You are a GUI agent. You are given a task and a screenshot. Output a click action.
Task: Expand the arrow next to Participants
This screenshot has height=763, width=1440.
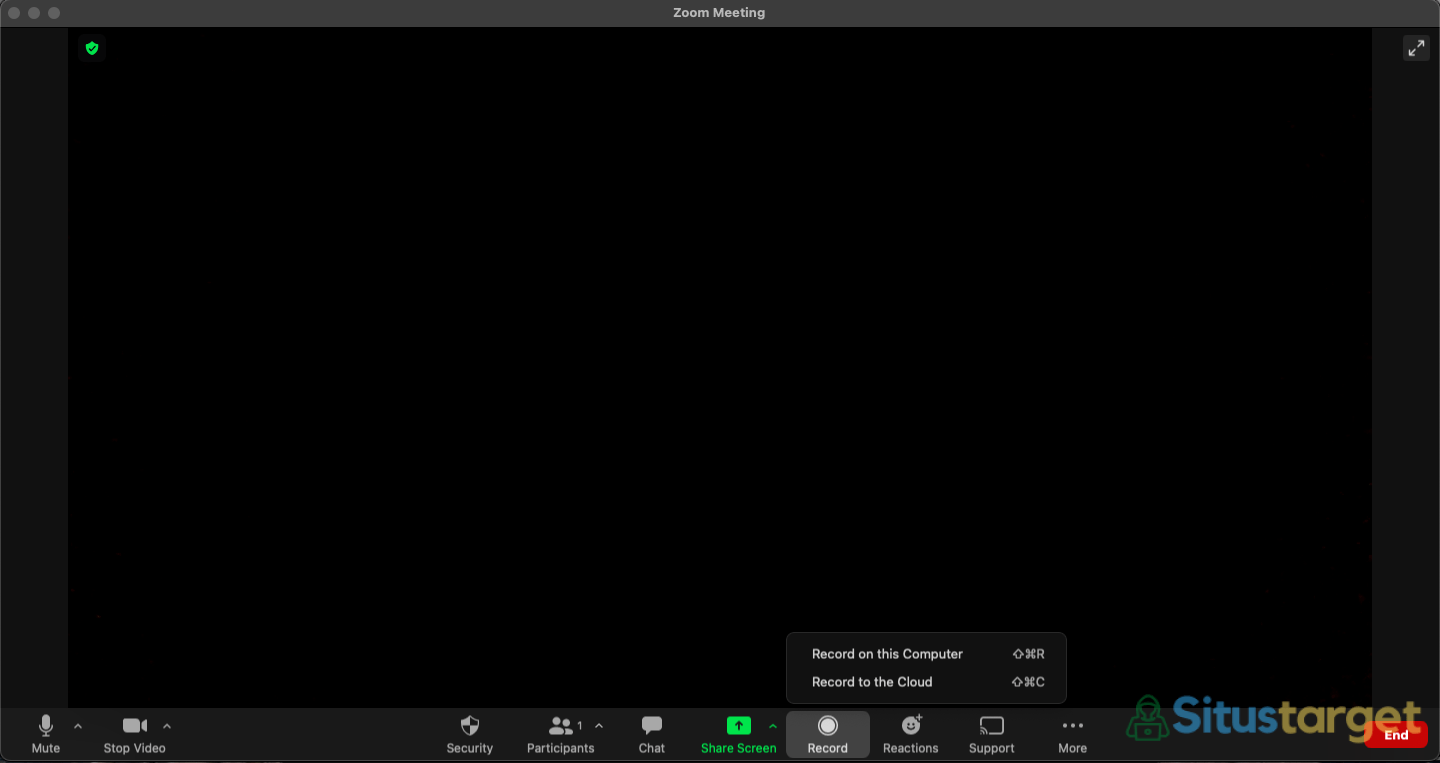click(599, 726)
